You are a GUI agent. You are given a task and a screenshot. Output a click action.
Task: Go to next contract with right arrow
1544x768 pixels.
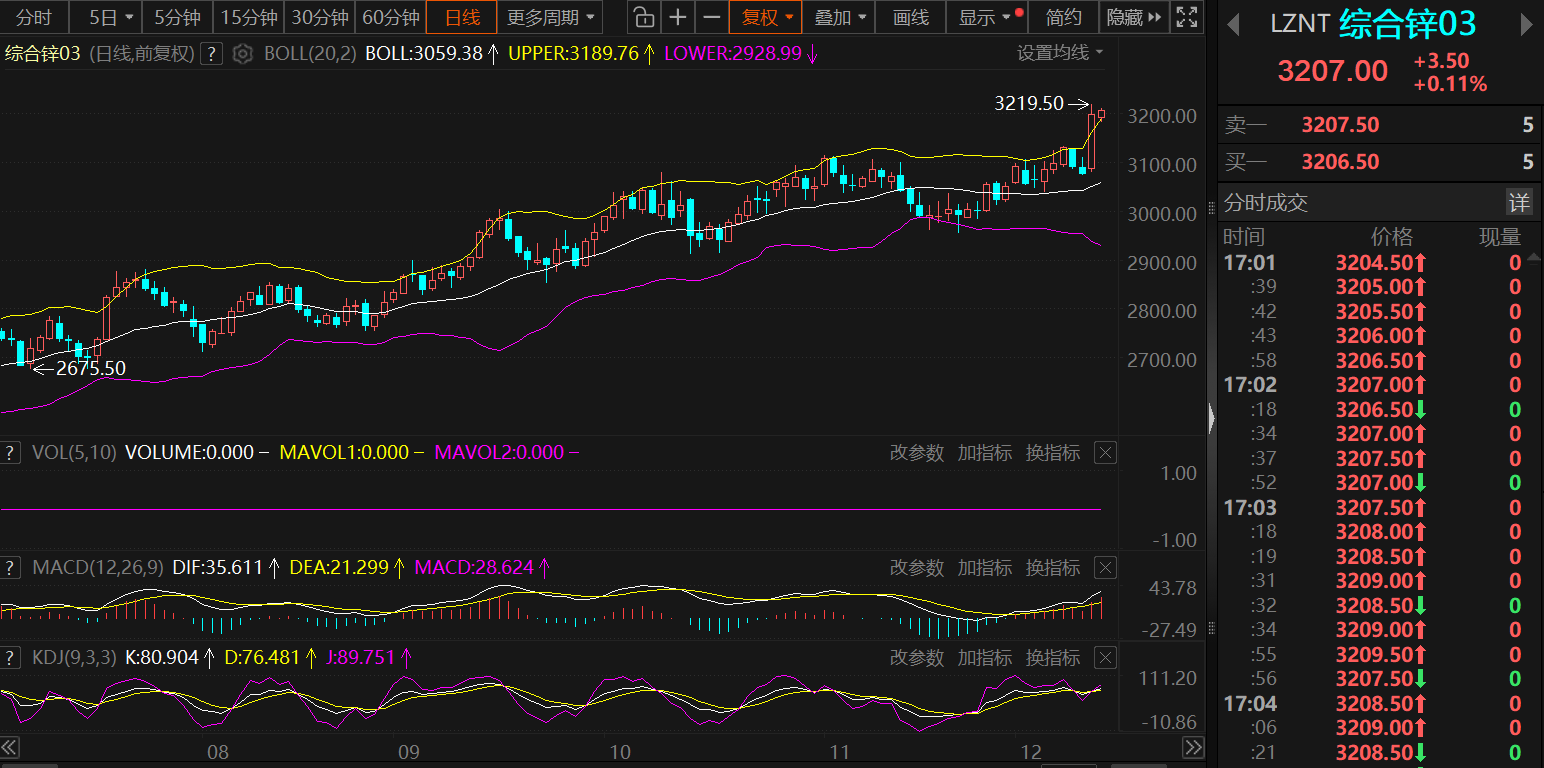pyautogui.click(x=1527, y=24)
